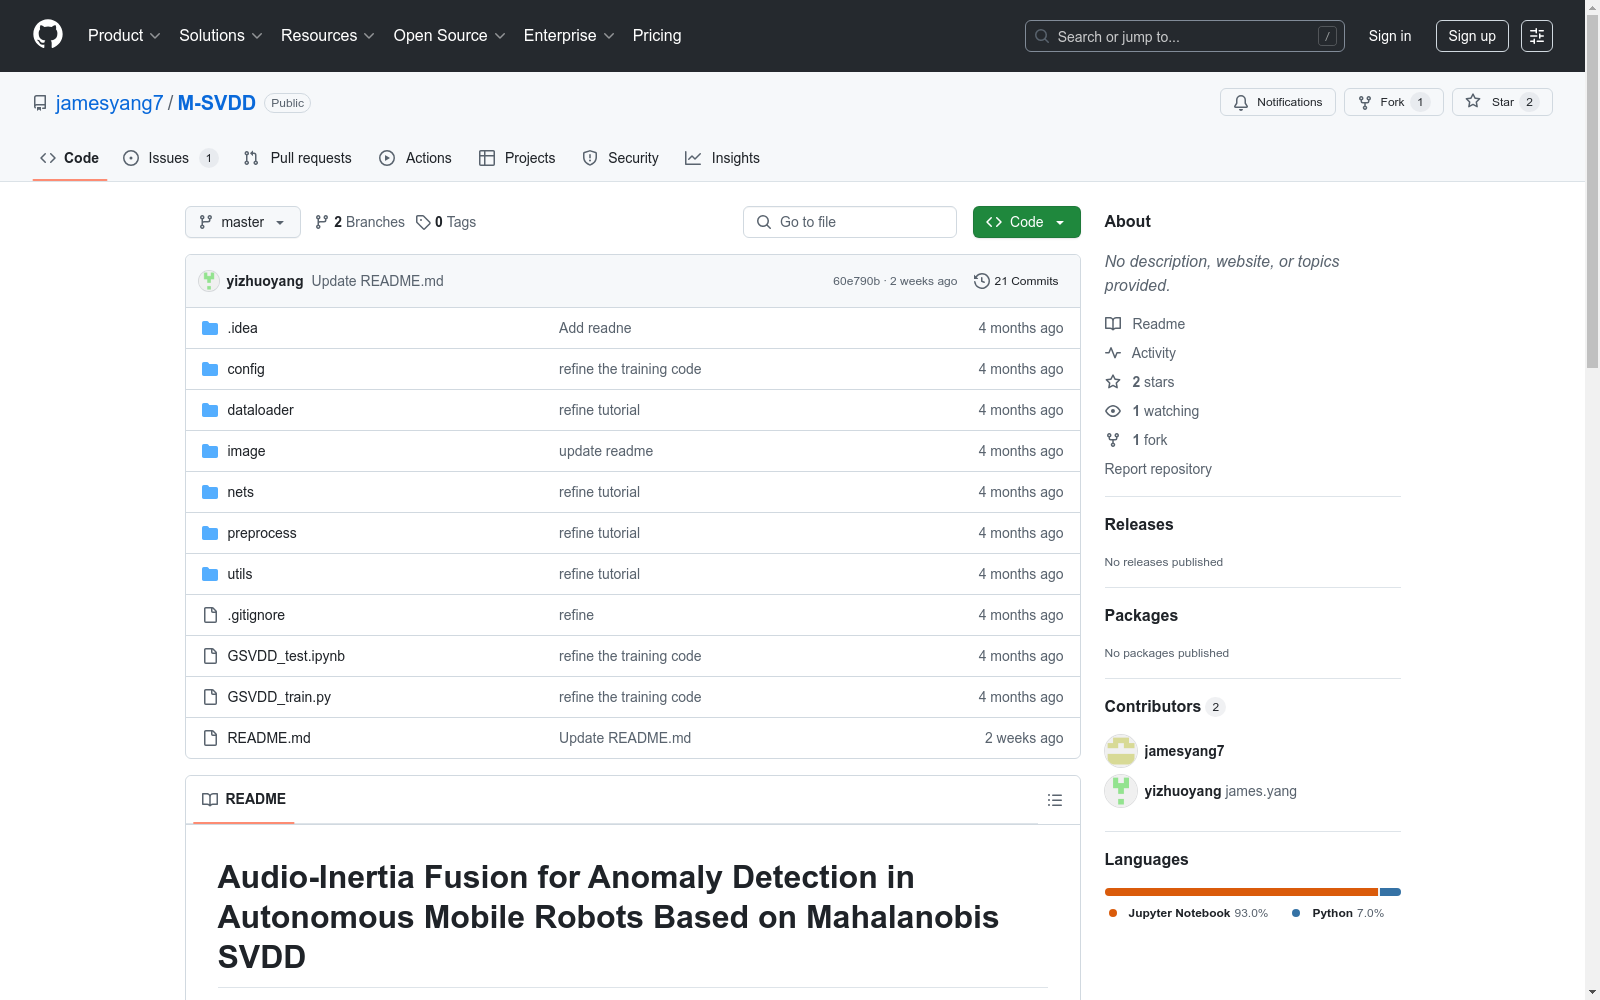Select the README tab header

pyautogui.click(x=244, y=799)
